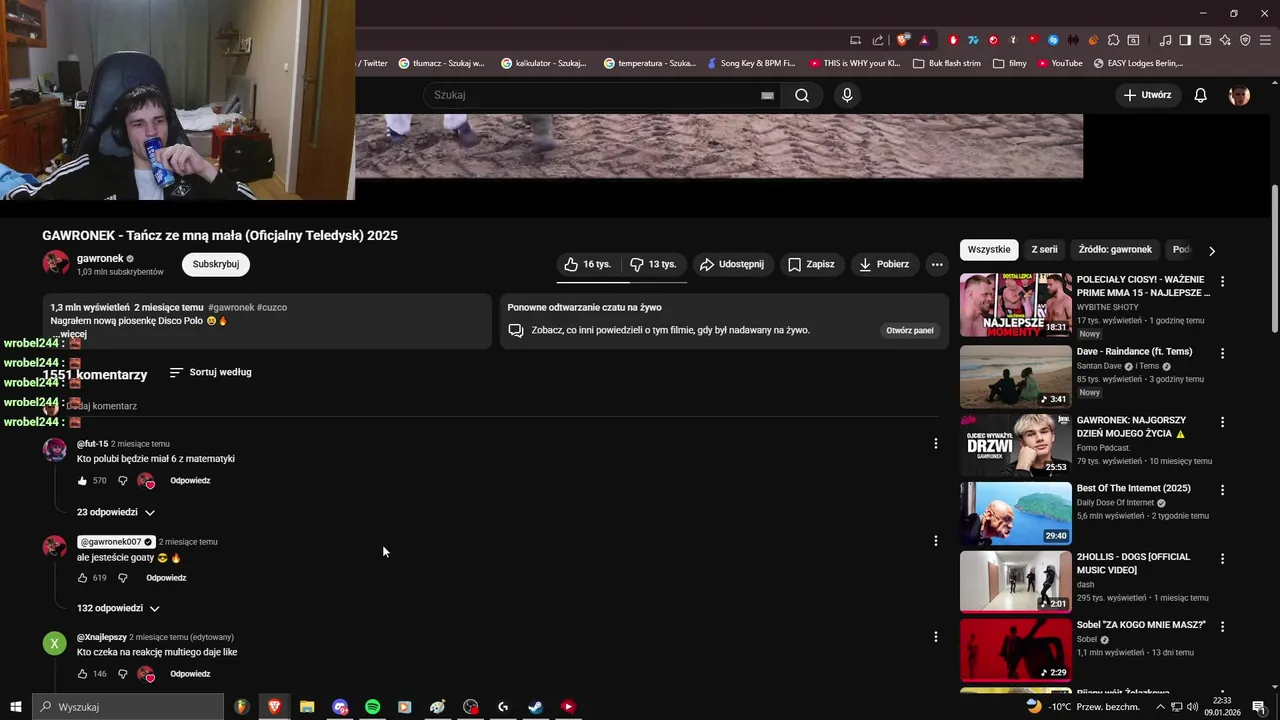
Task: Open the on-screen keyboard icon in search
Action: pos(767,95)
